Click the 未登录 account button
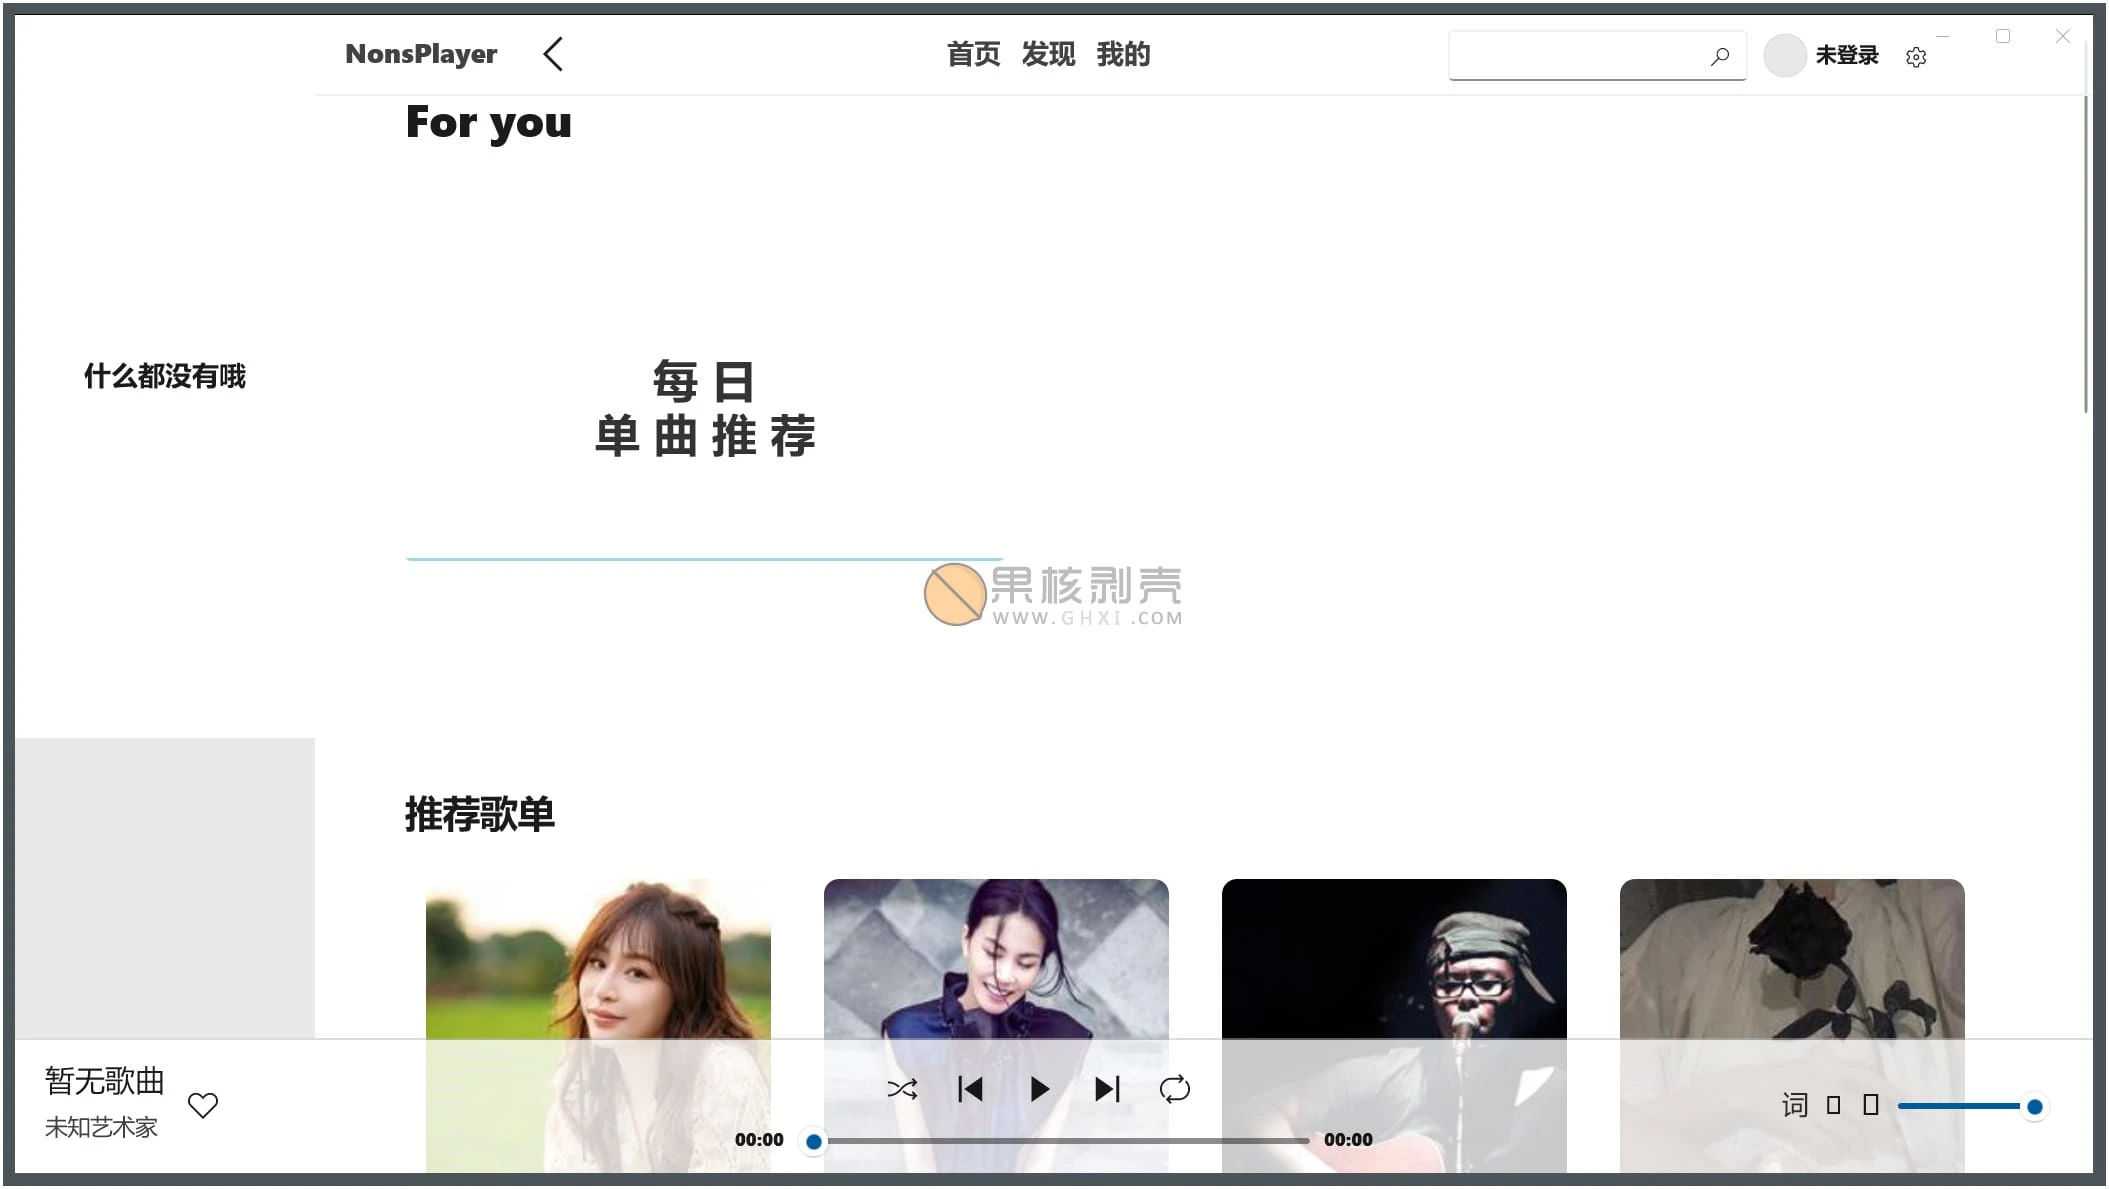 [x=1822, y=55]
